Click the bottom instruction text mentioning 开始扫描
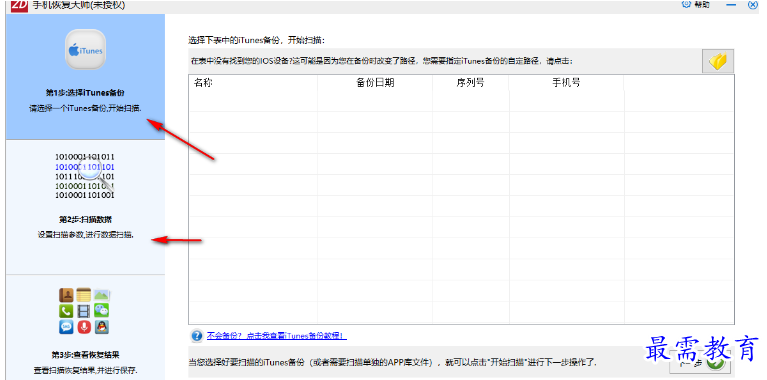Screen dimensions: 767x380 point(393,363)
